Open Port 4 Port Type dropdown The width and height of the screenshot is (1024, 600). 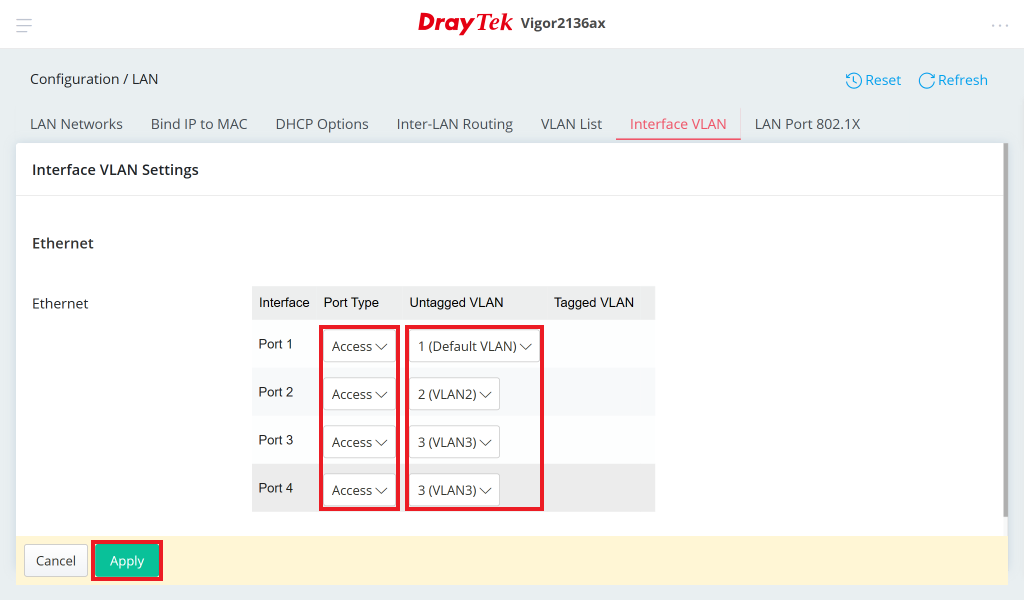[x=359, y=491]
